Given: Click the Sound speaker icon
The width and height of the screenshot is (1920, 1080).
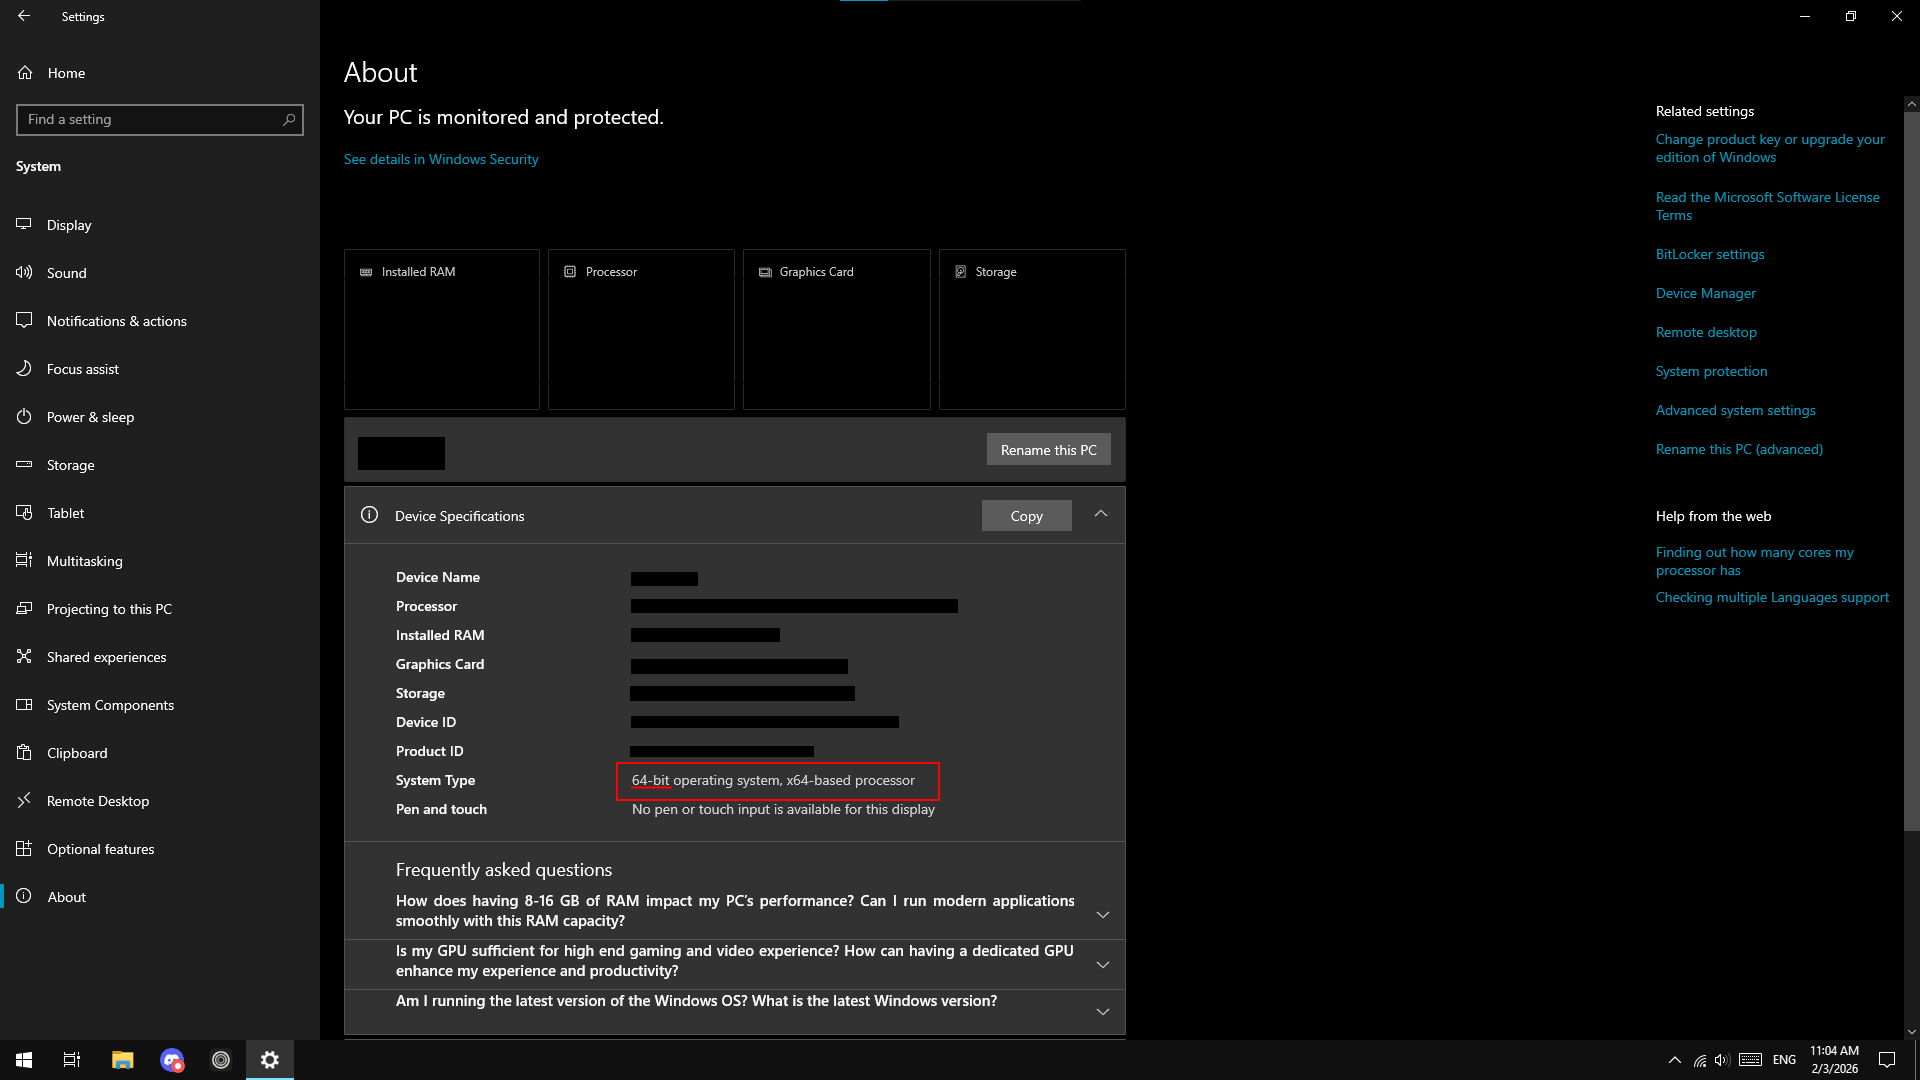Looking at the screenshot, I should point(24,273).
